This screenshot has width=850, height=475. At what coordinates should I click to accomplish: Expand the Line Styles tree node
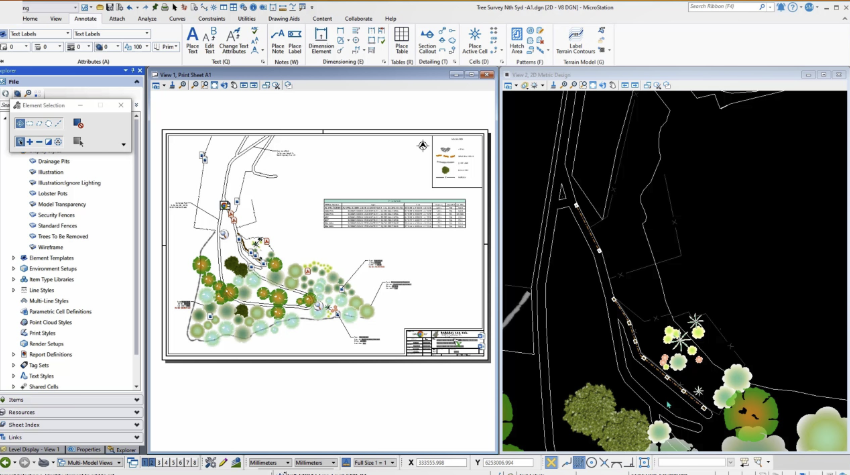14,290
